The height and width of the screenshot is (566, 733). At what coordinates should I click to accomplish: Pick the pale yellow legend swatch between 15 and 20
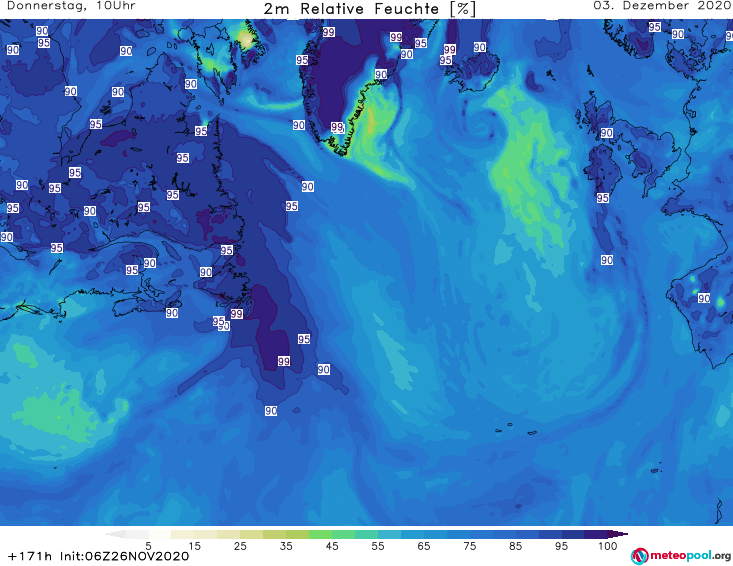[205, 534]
